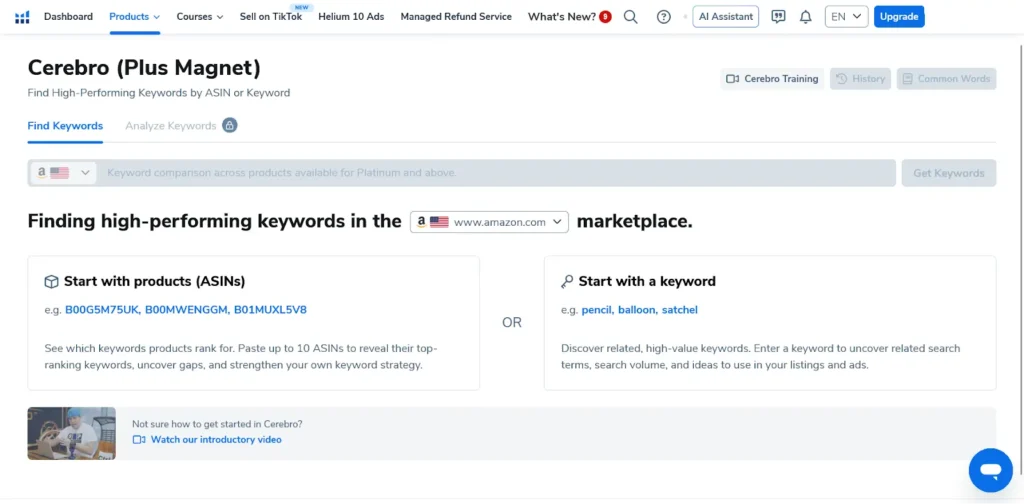Image resolution: width=1024 pixels, height=504 pixels.
Task: Expand the Products menu
Action: [x=135, y=17]
